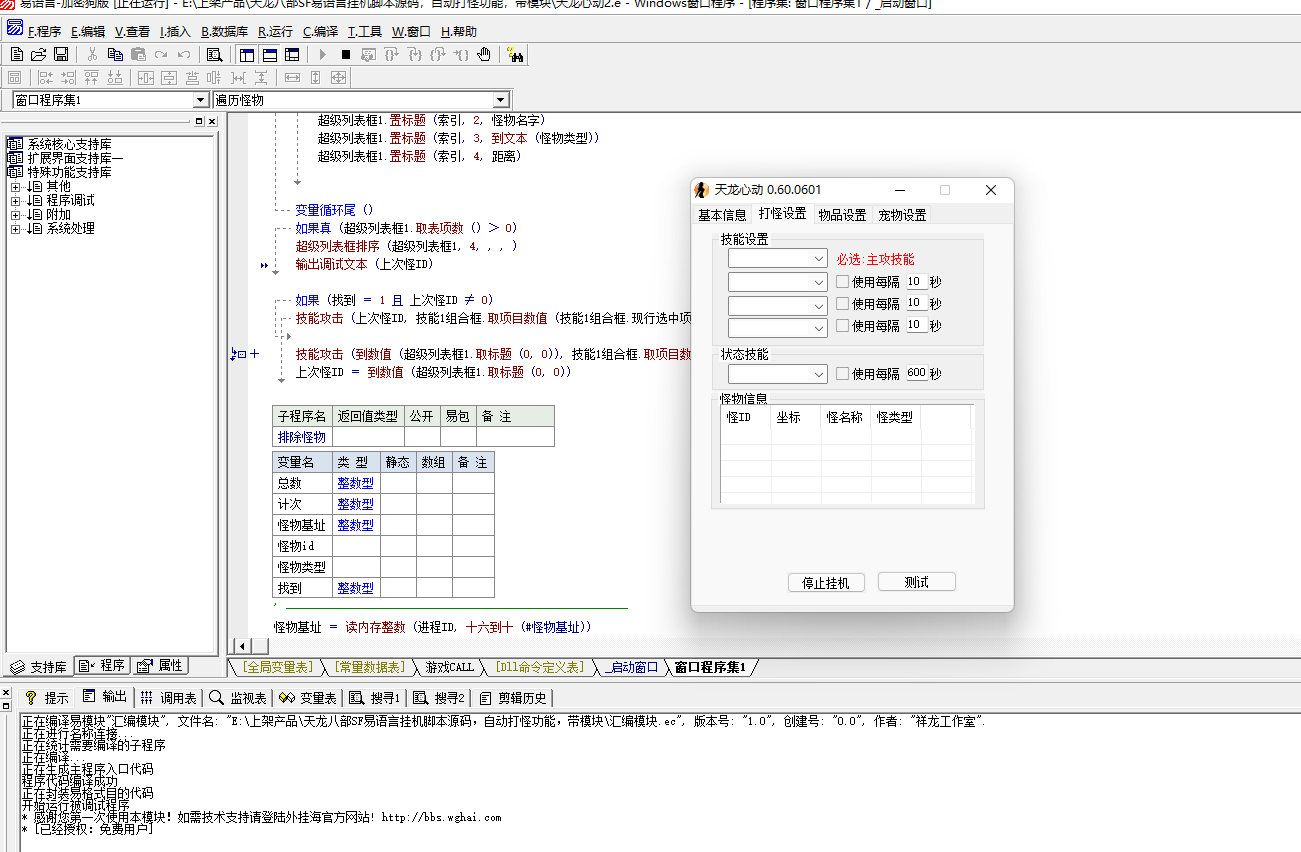Switch to the 物品设置 tab
The image size is (1301, 852).
coord(842,215)
